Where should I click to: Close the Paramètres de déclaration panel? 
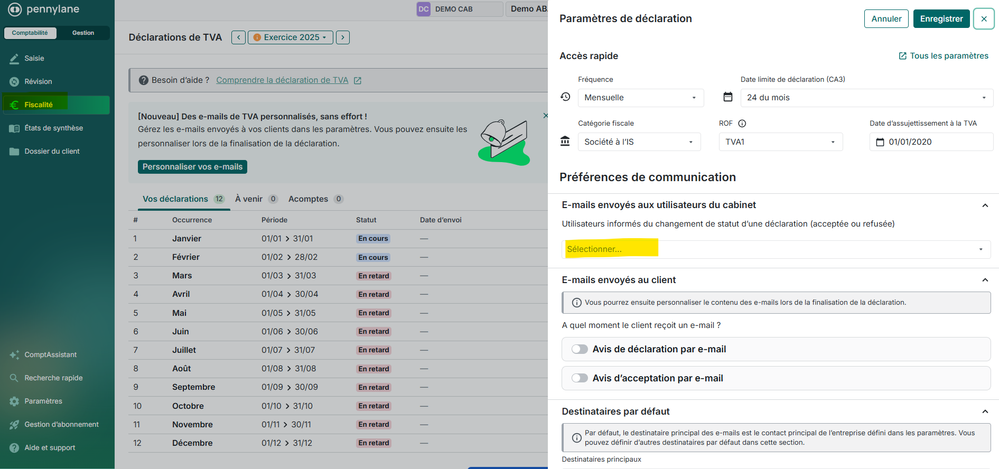[x=983, y=18]
